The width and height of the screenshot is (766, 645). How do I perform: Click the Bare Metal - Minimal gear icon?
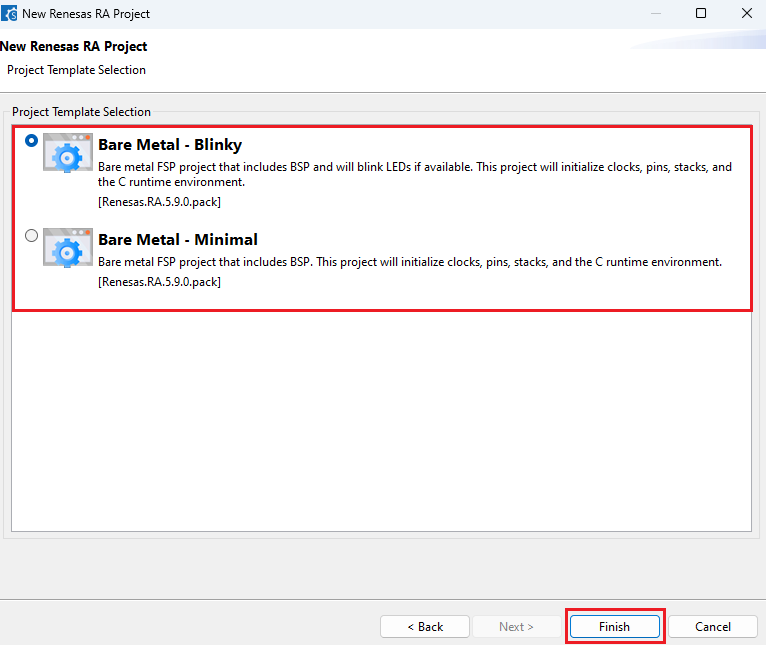pos(68,249)
